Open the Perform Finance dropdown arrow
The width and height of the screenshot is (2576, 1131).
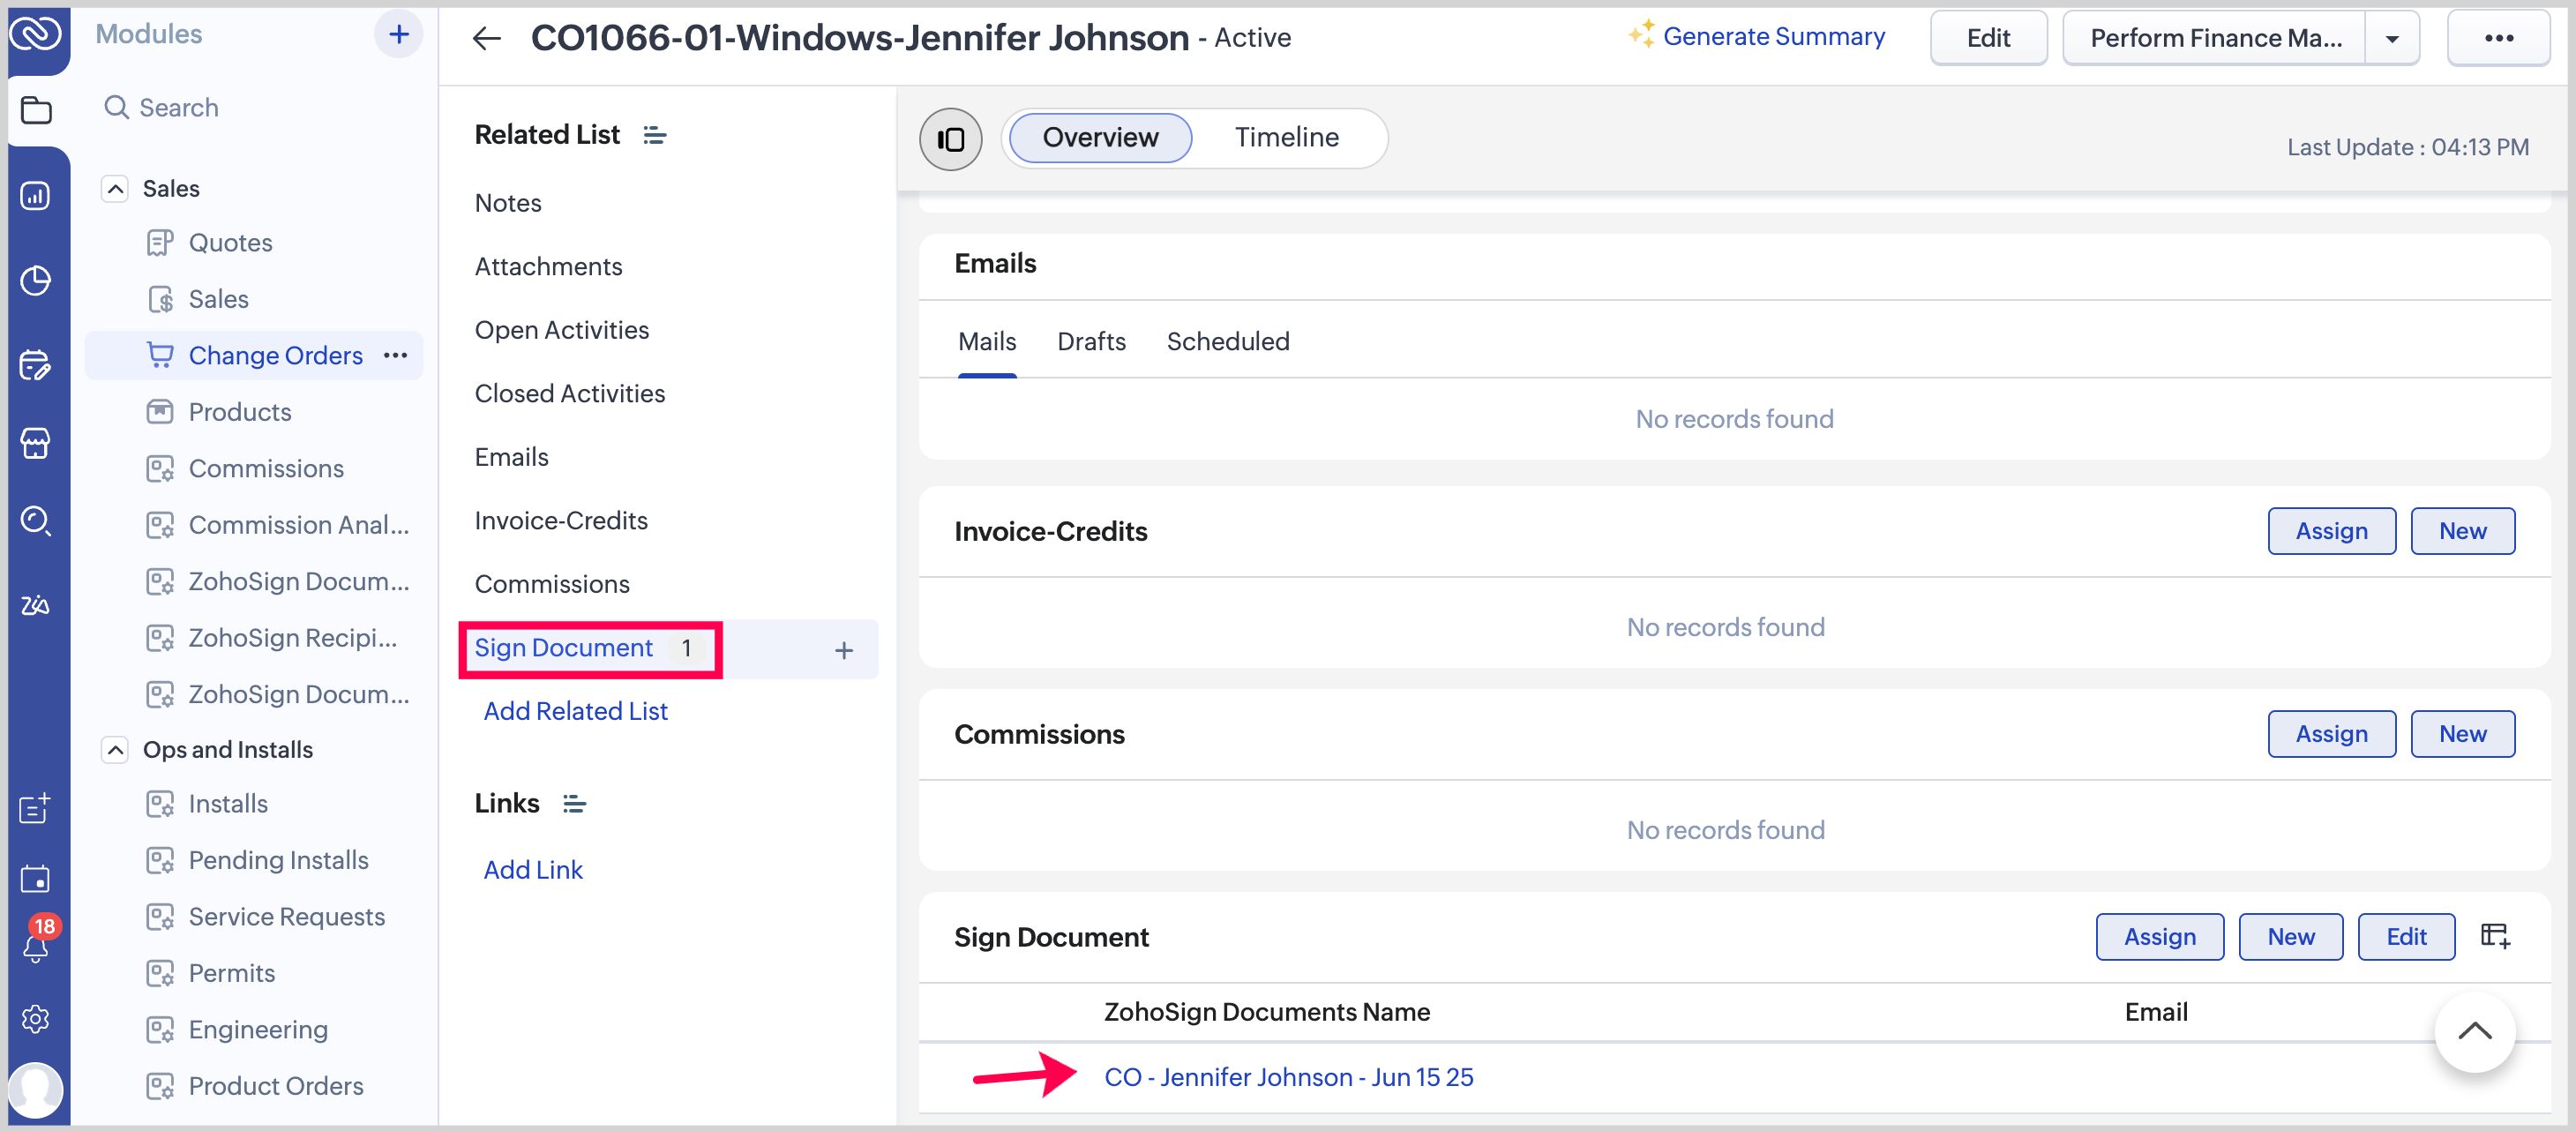2391,38
